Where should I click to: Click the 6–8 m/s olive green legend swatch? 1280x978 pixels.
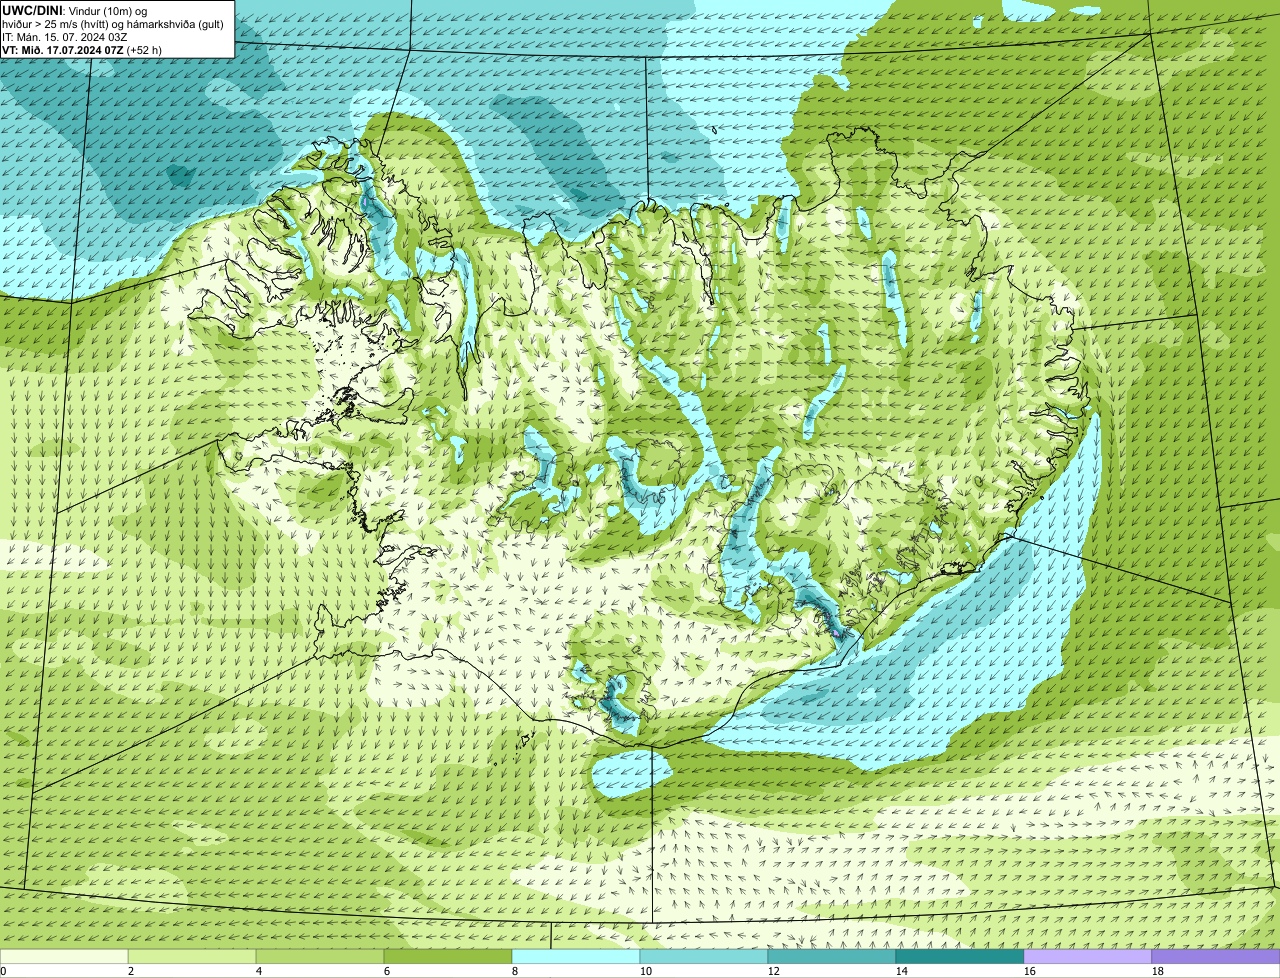tap(448, 957)
